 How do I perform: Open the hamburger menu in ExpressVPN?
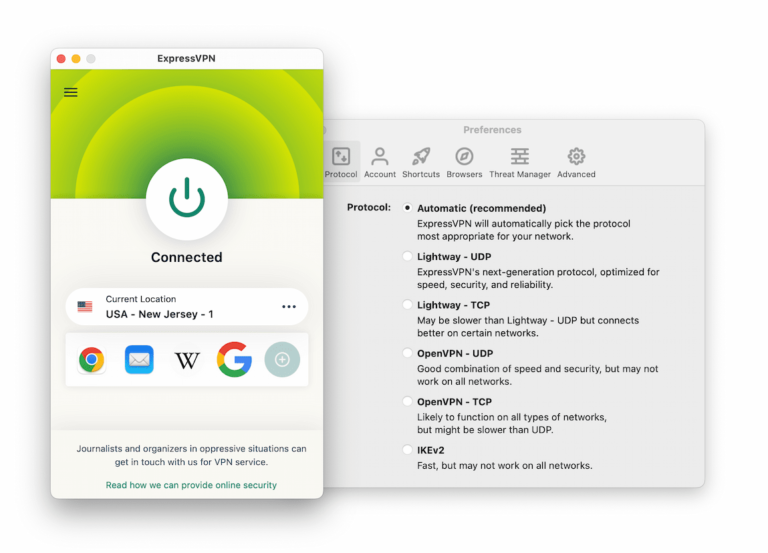click(71, 92)
